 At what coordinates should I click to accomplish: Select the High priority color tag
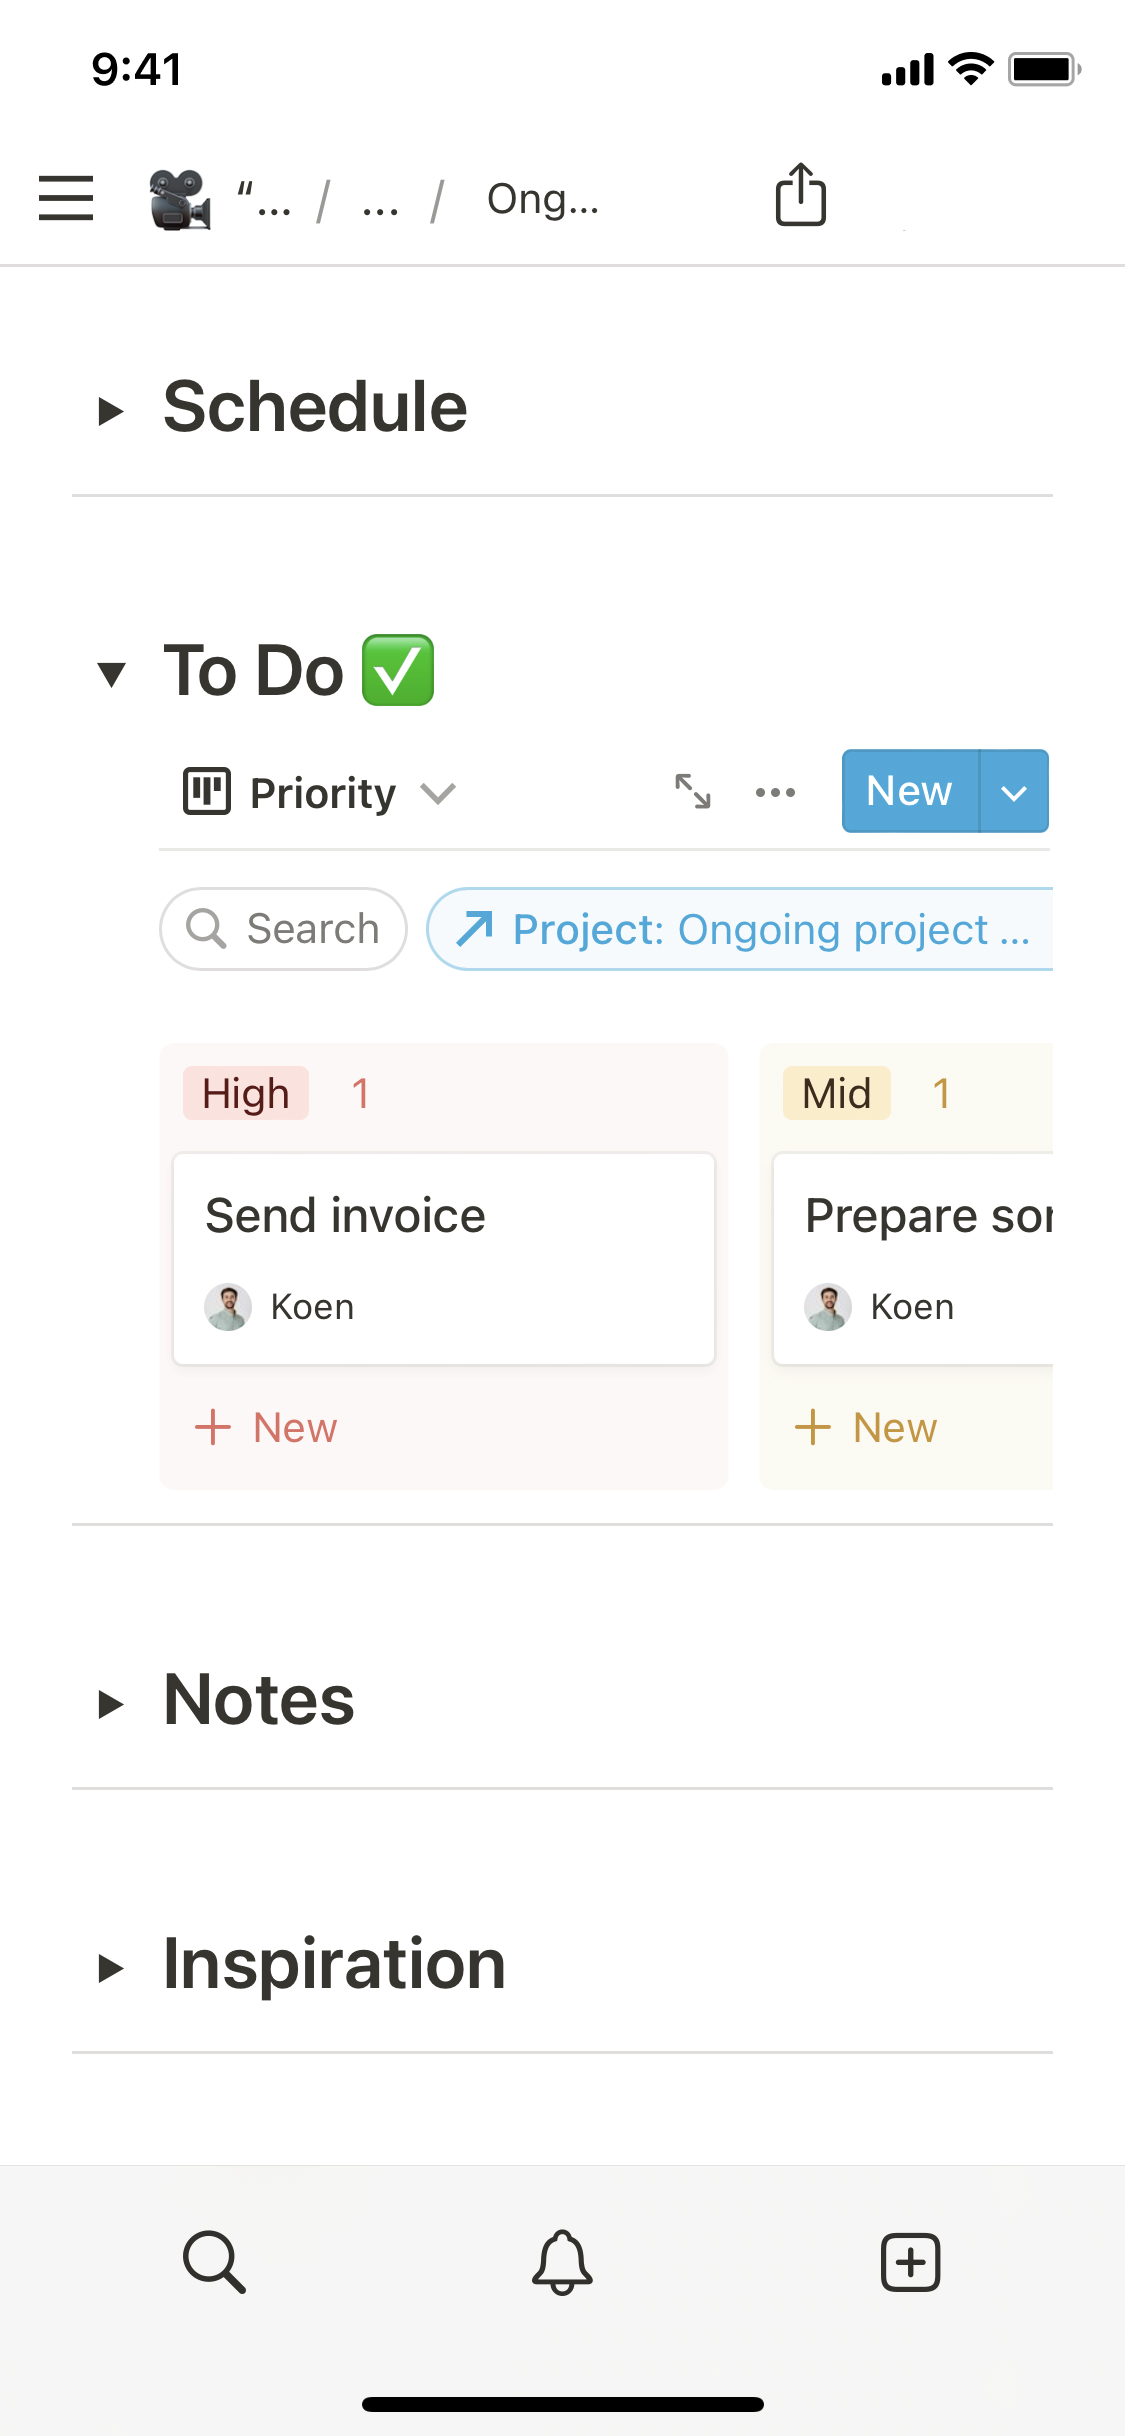pos(246,1093)
